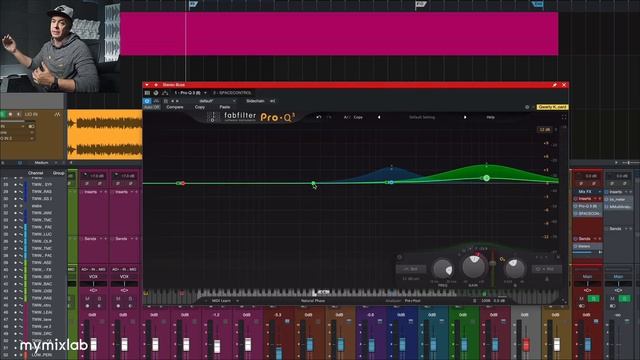Toggle Pro-Q full screen mode icon
This screenshot has height=360, width=640.
pos(564,117)
